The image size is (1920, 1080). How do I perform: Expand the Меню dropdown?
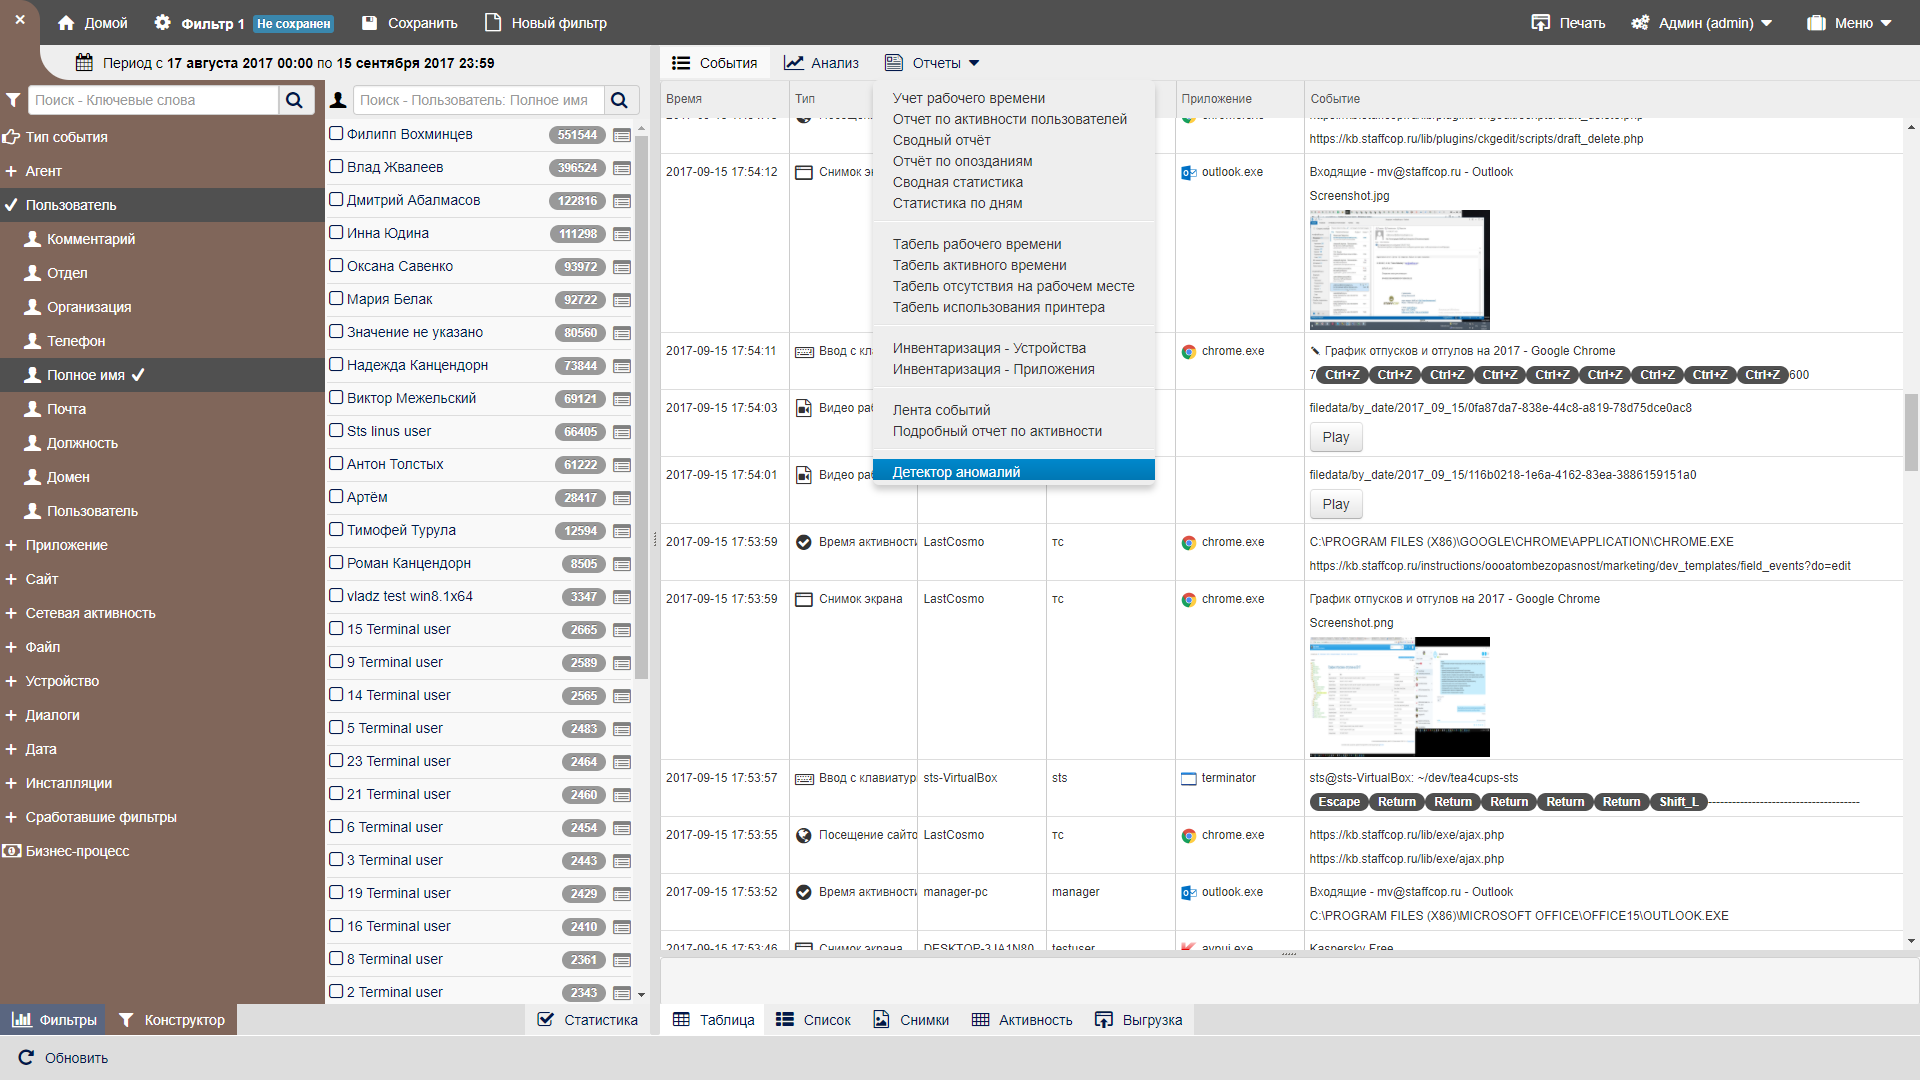(x=1850, y=23)
